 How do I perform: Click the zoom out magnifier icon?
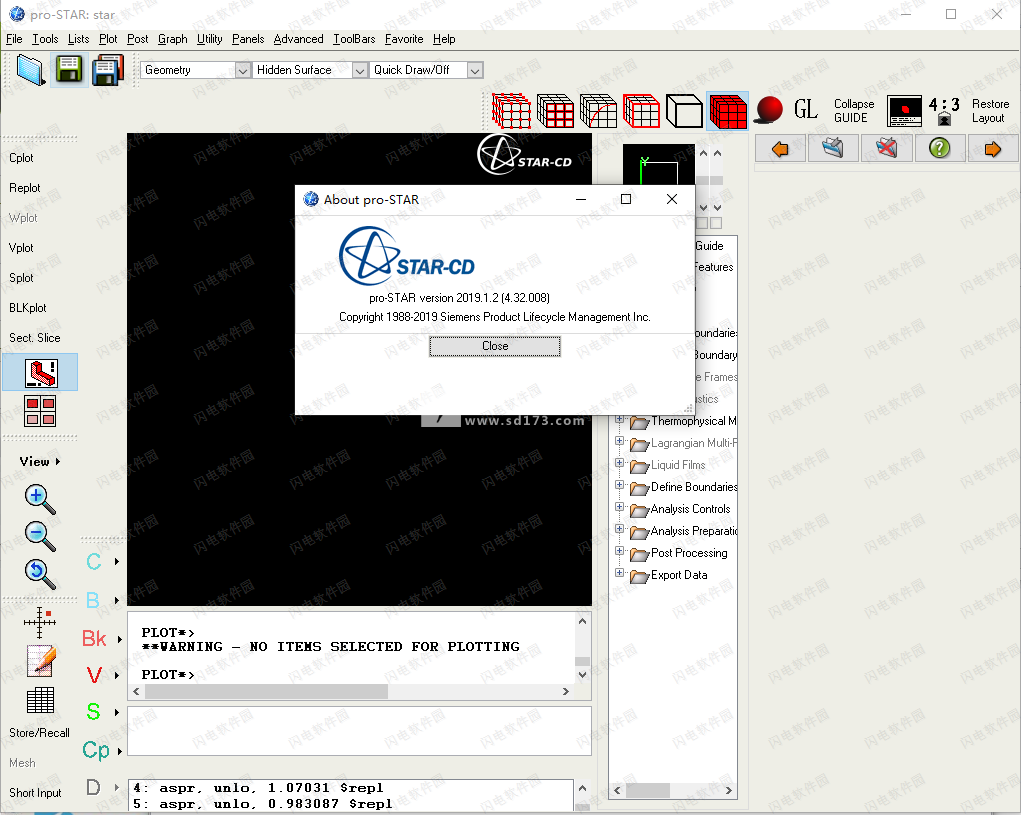click(40, 536)
